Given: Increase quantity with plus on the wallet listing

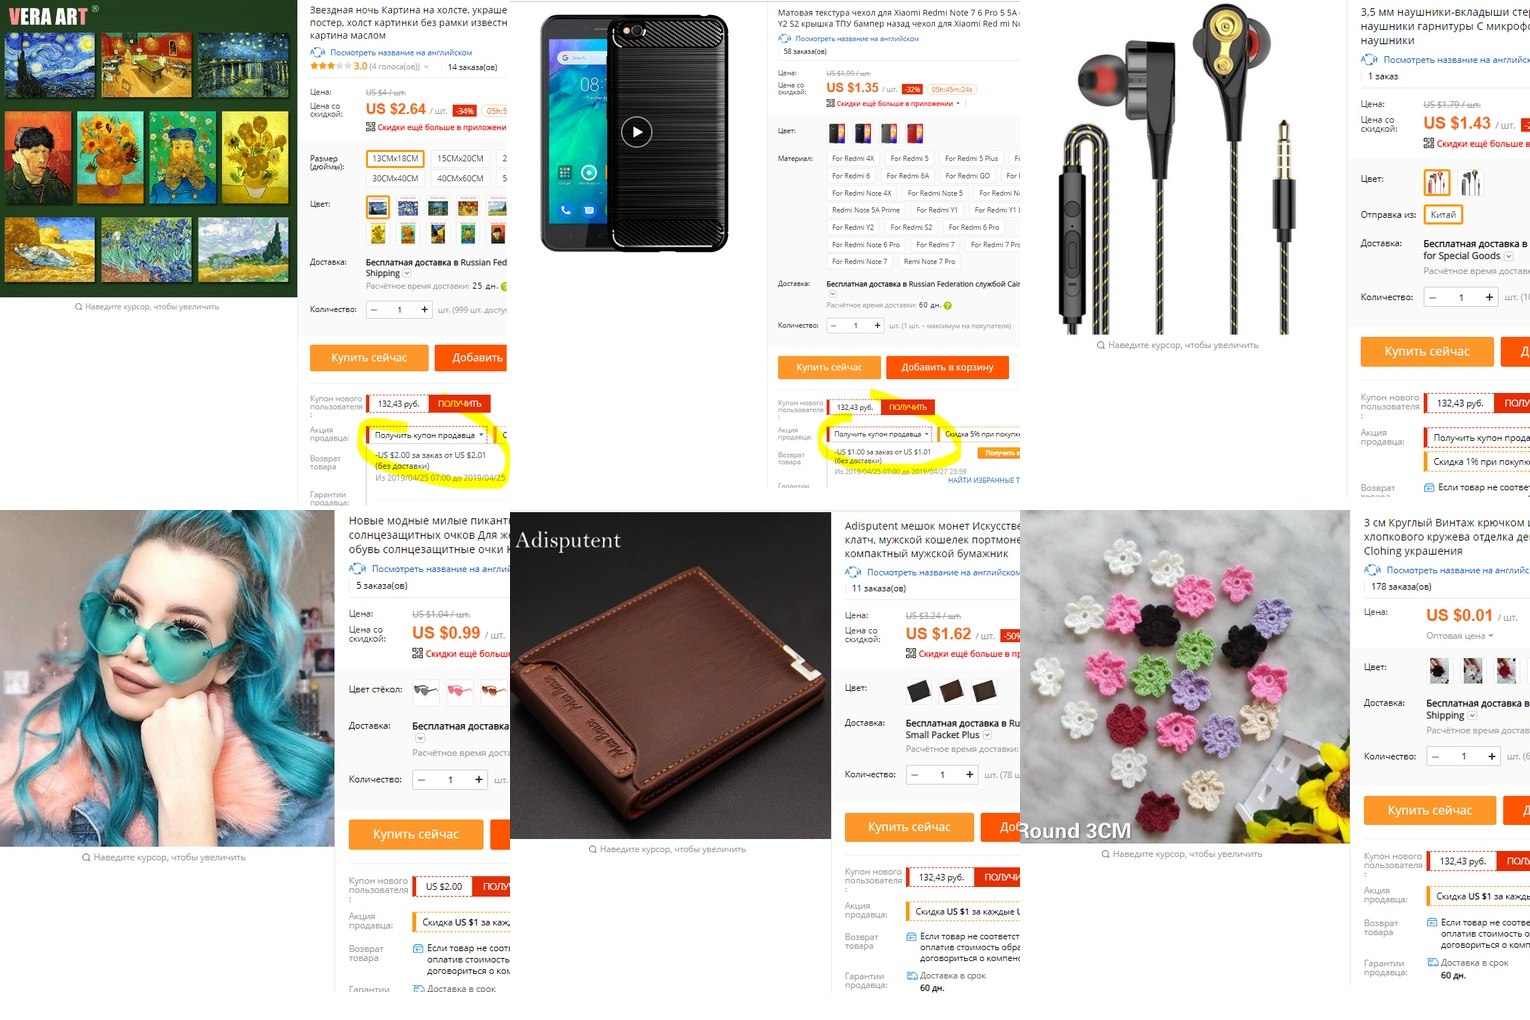Looking at the screenshot, I should tap(969, 775).
